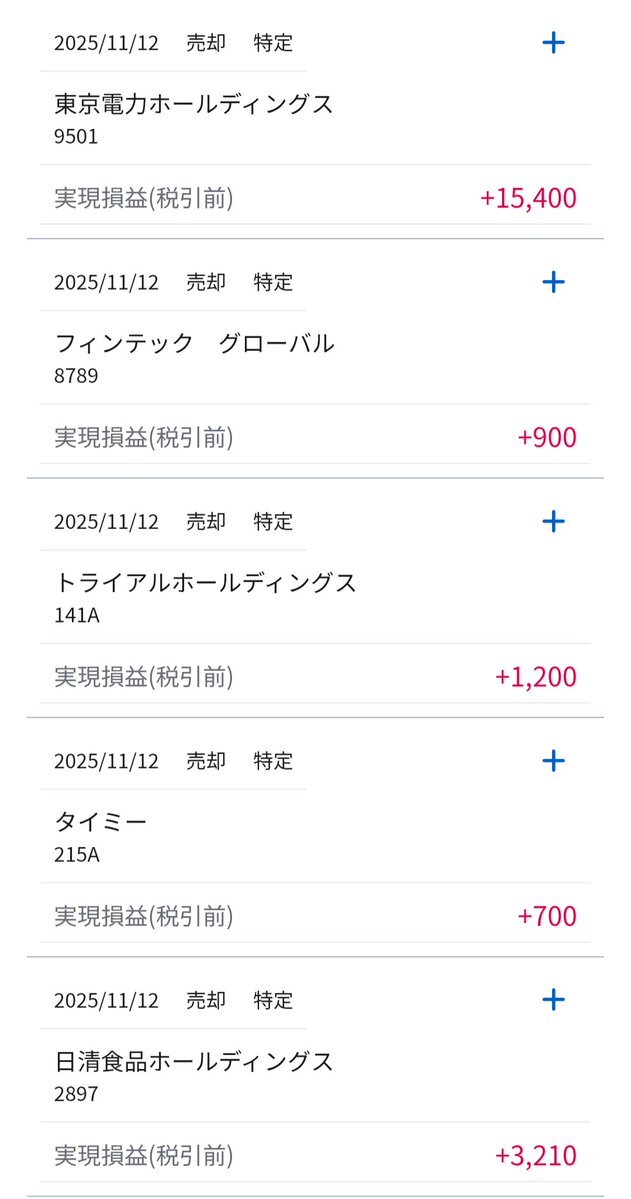Tap the +3,210 realized profit amount

(535, 1156)
